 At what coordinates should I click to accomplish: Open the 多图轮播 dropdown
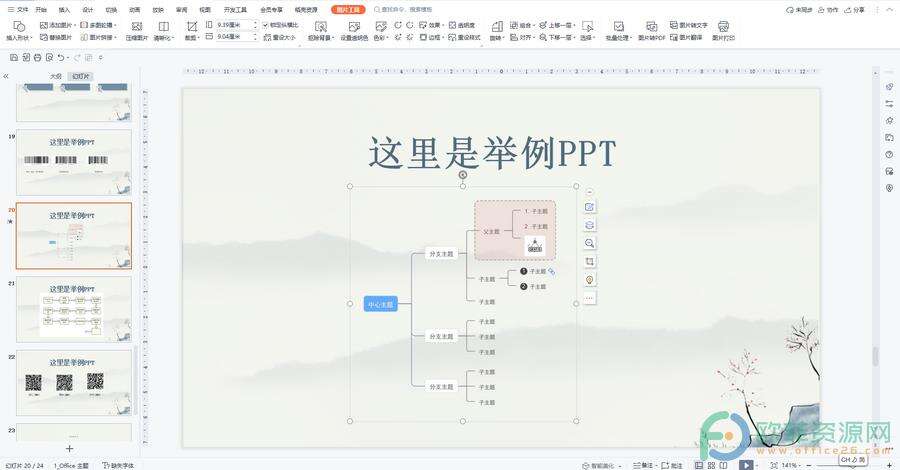coord(98,25)
